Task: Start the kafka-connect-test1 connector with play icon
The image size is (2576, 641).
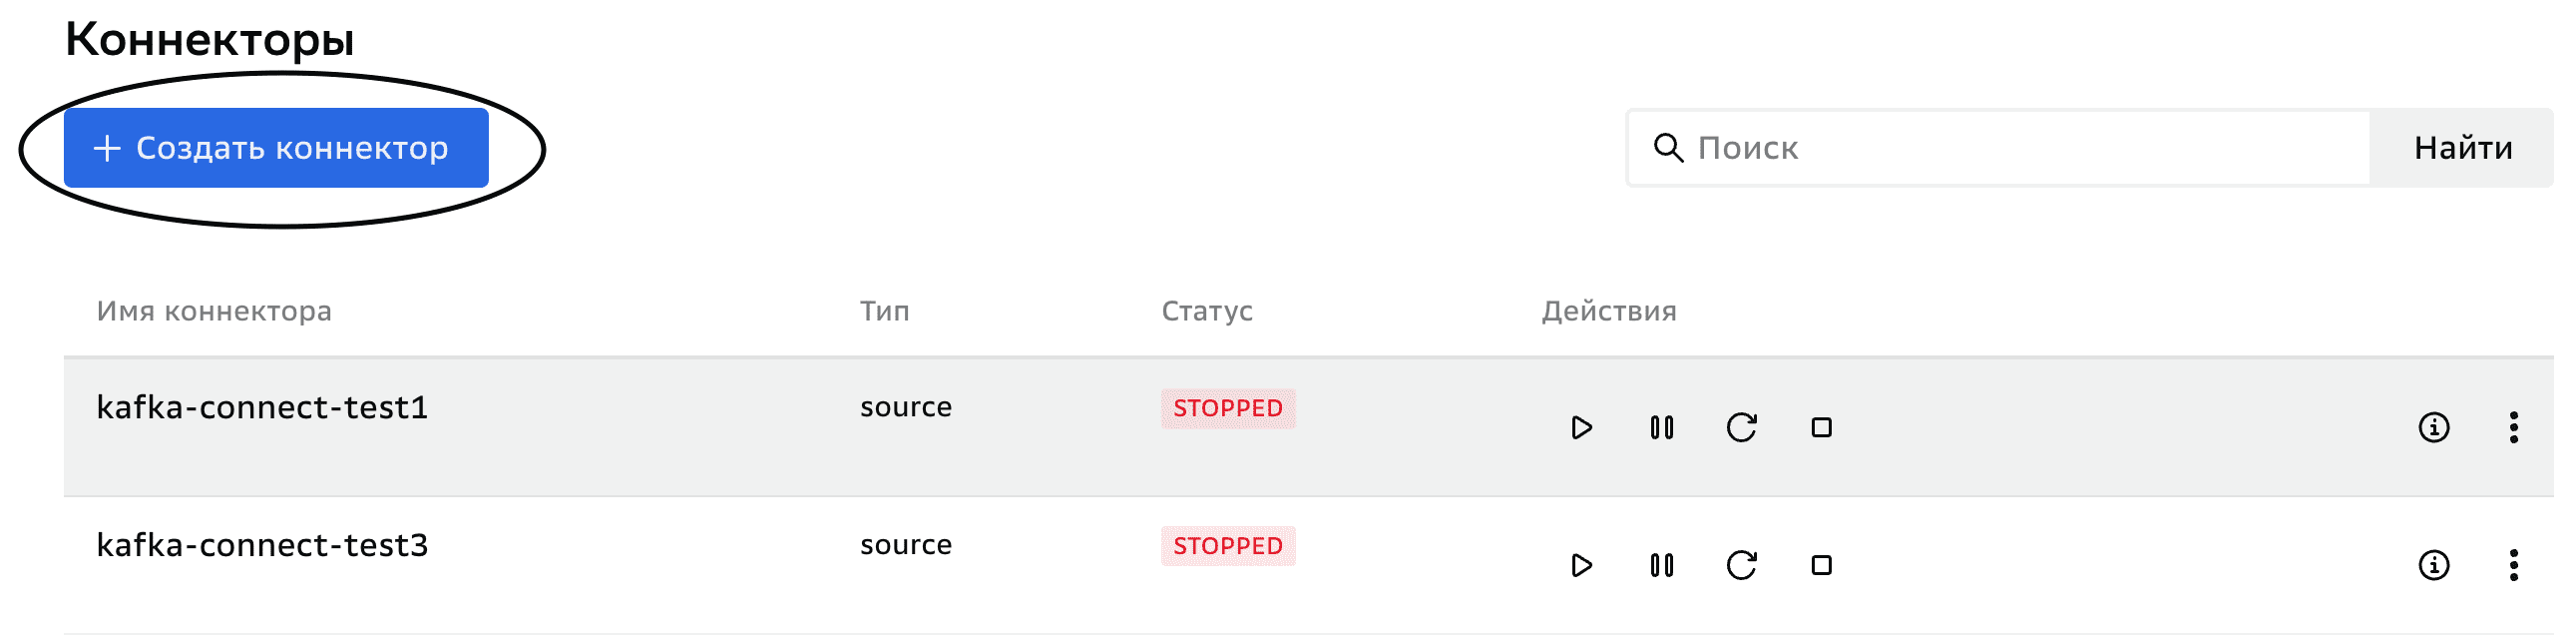Action: point(1583,426)
